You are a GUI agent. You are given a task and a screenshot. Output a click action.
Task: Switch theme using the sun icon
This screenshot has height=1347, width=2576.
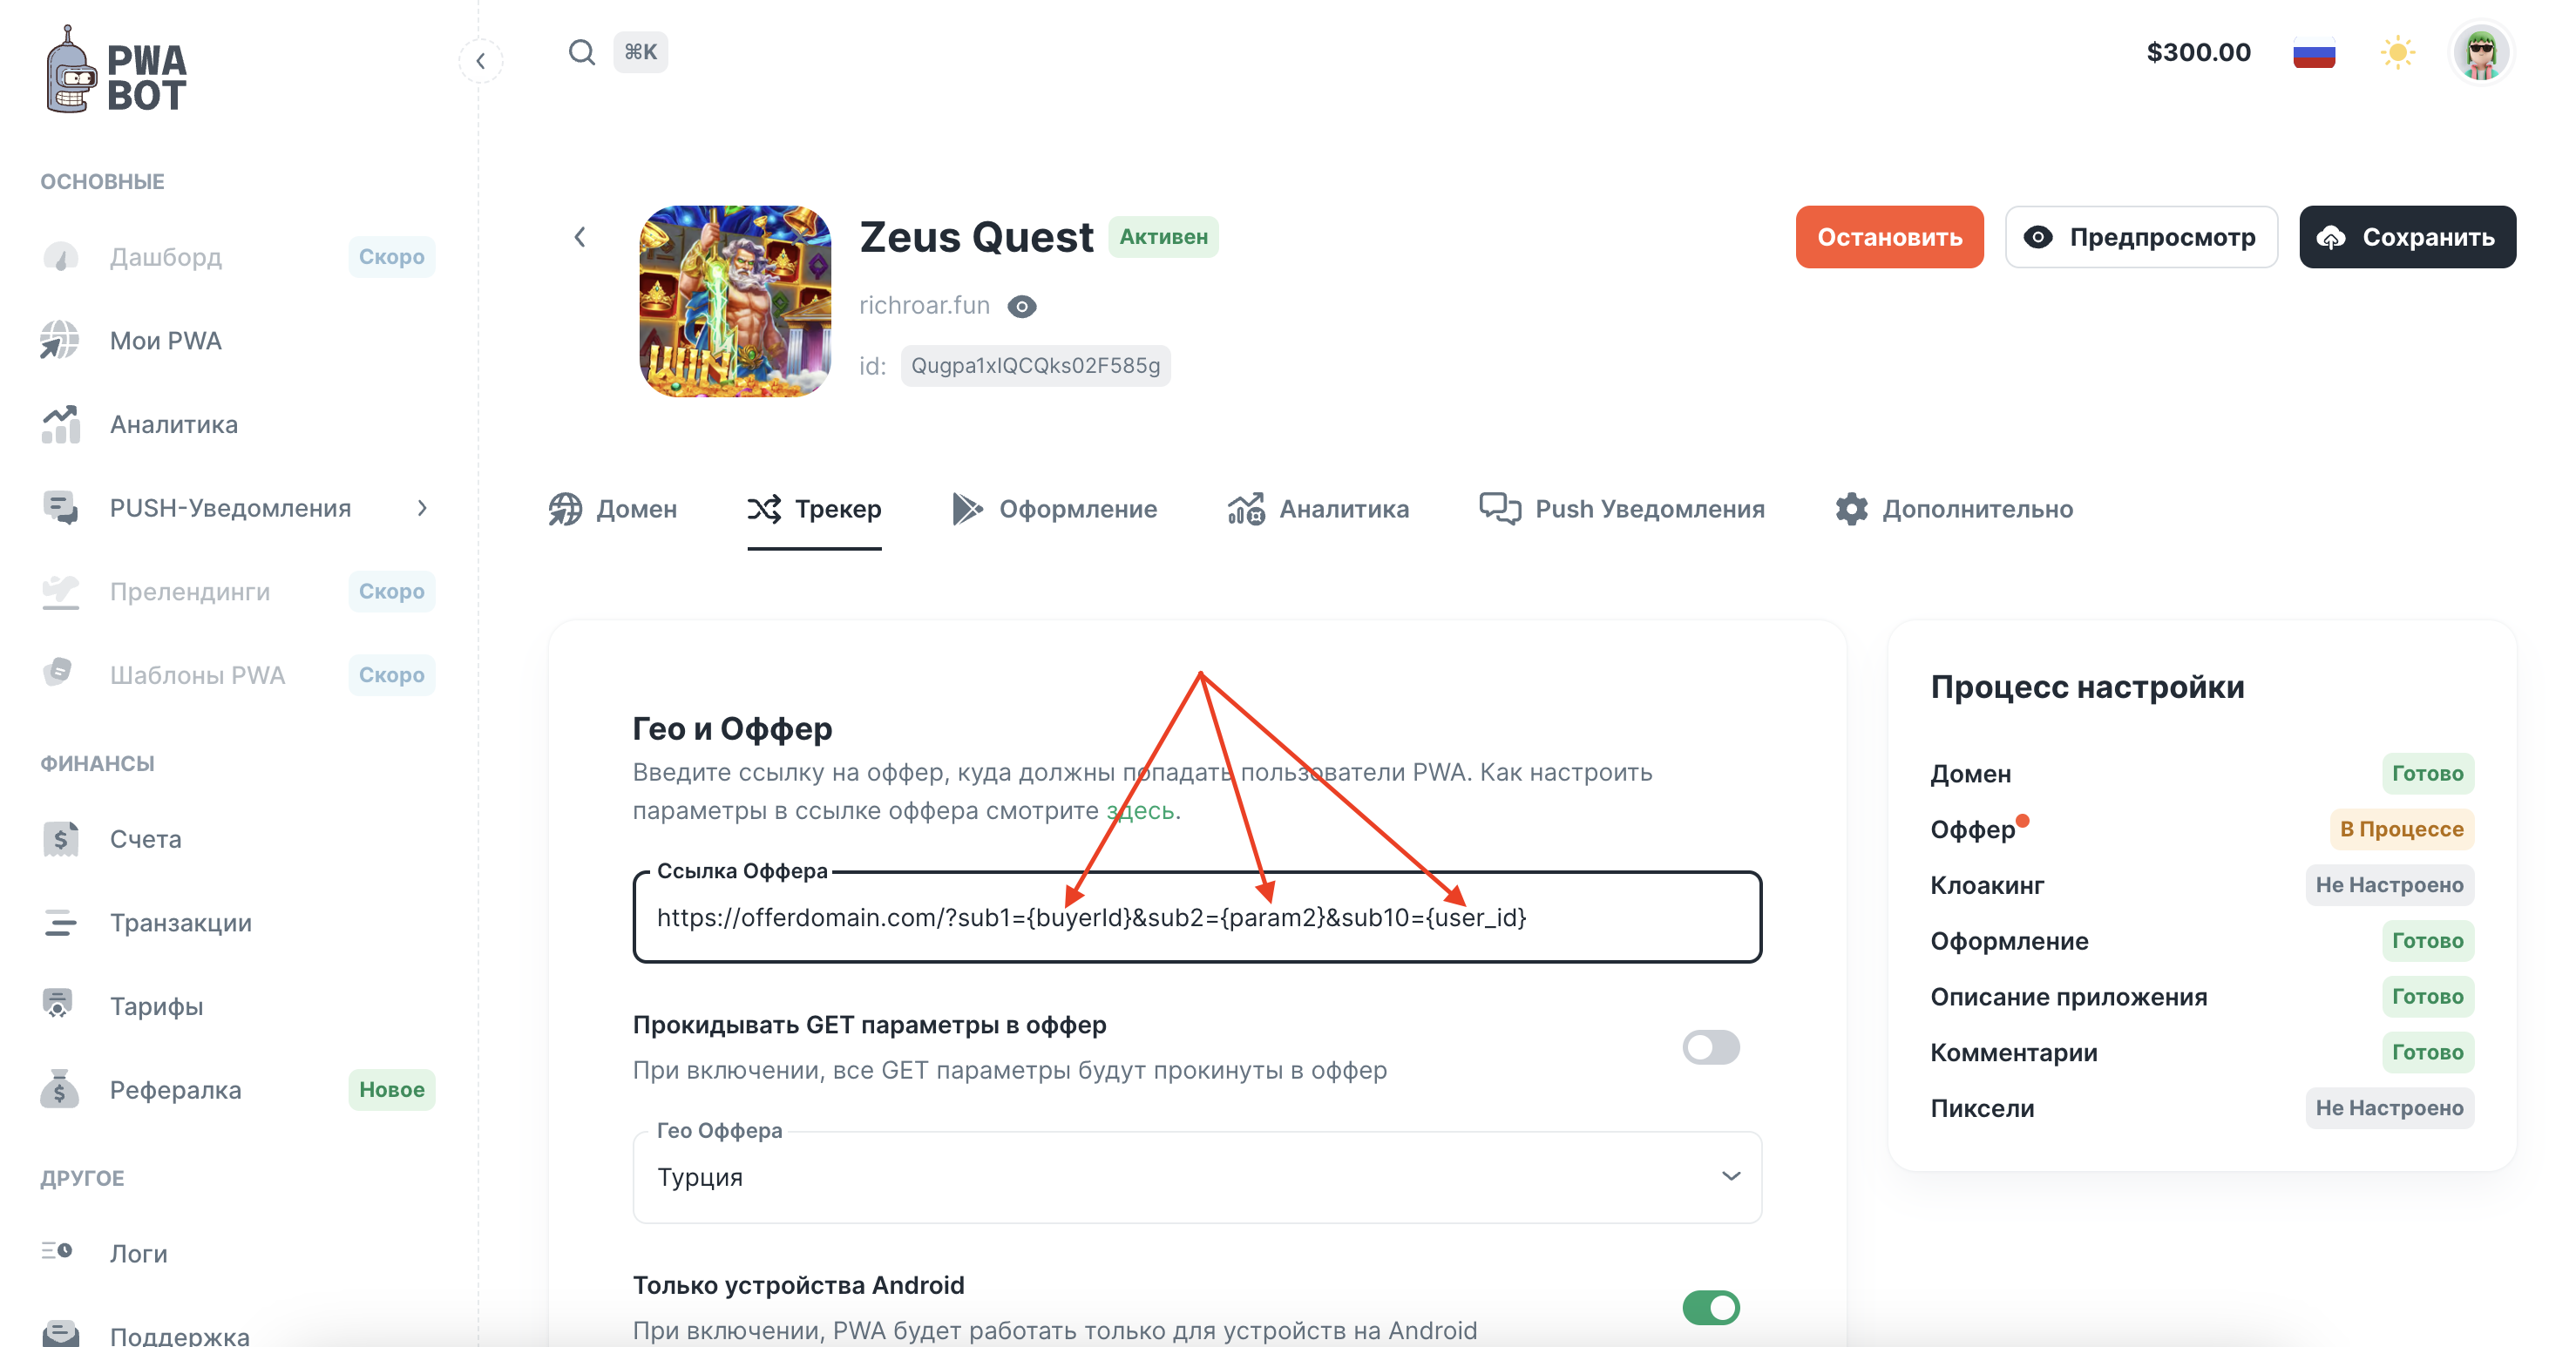tap(2397, 52)
